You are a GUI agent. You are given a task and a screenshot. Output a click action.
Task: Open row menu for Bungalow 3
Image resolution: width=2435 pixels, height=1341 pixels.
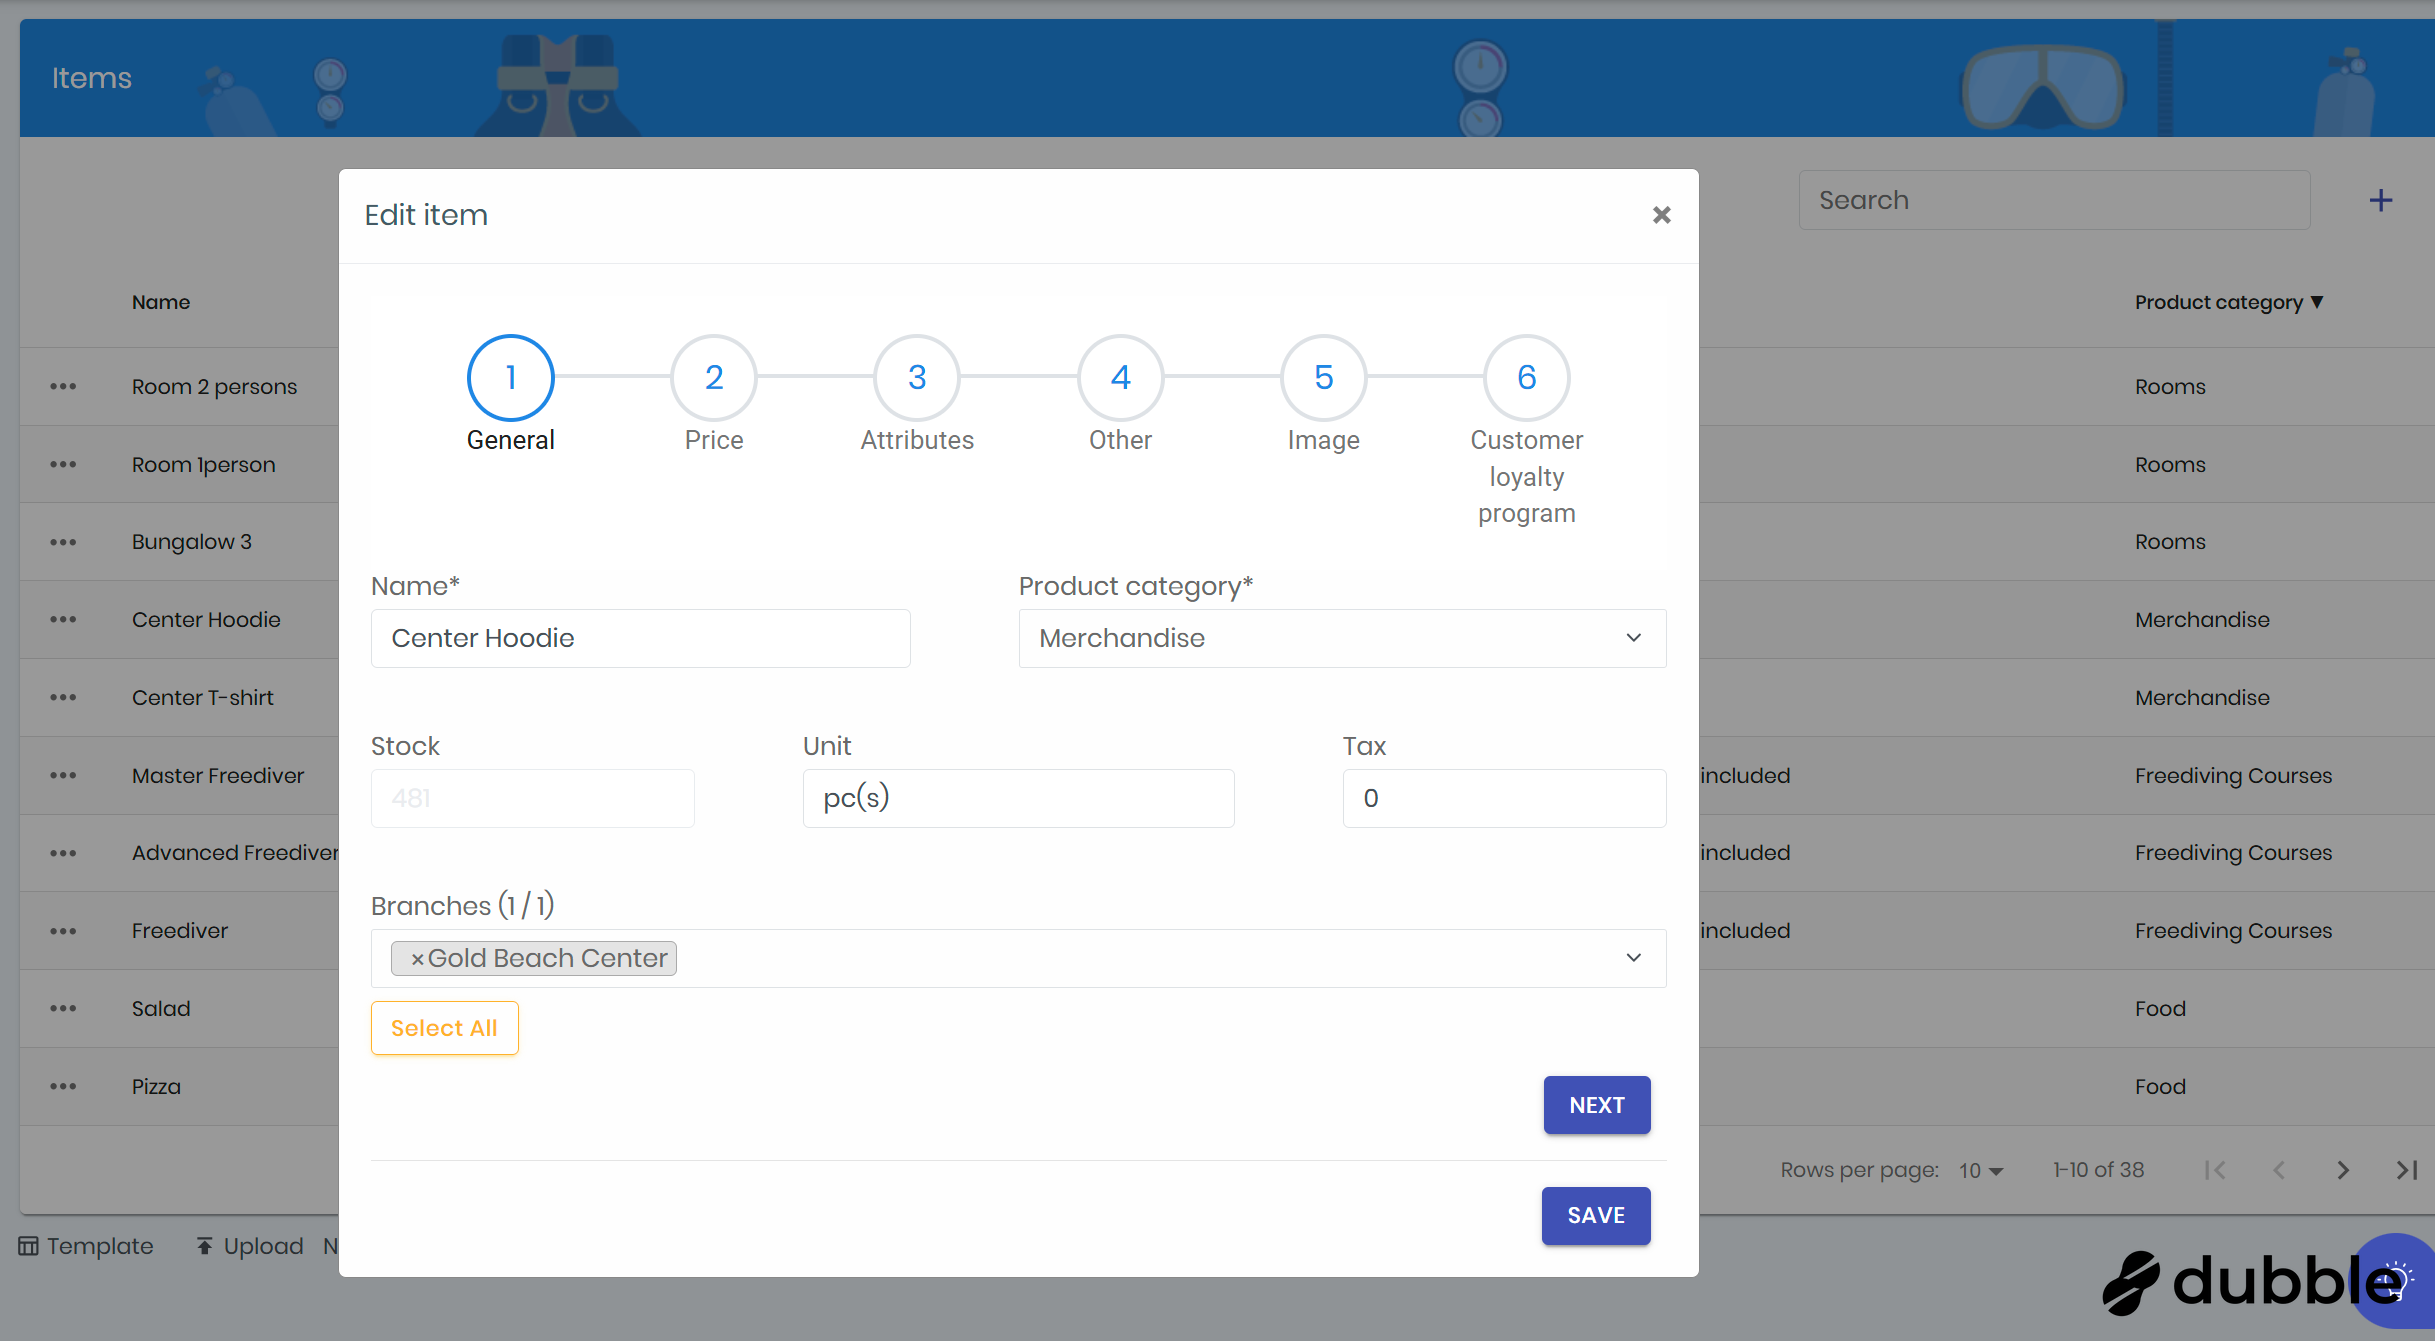(x=63, y=542)
